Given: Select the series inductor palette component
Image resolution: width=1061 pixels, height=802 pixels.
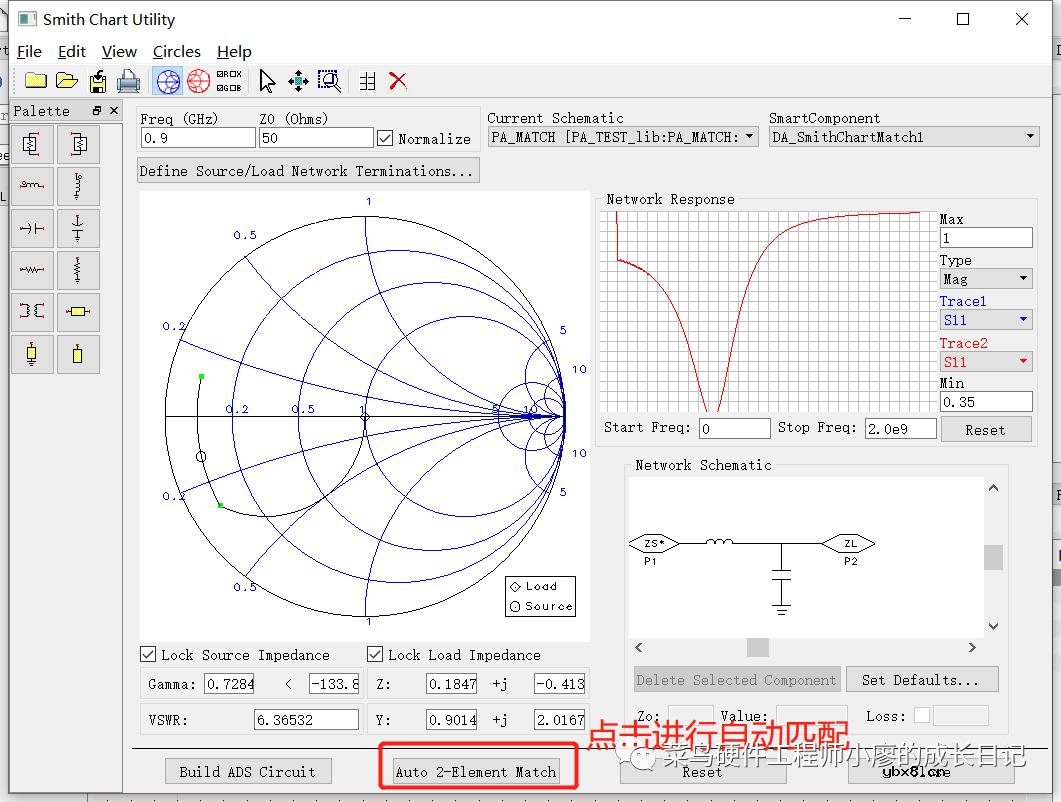Looking at the screenshot, I should (x=32, y=186).
